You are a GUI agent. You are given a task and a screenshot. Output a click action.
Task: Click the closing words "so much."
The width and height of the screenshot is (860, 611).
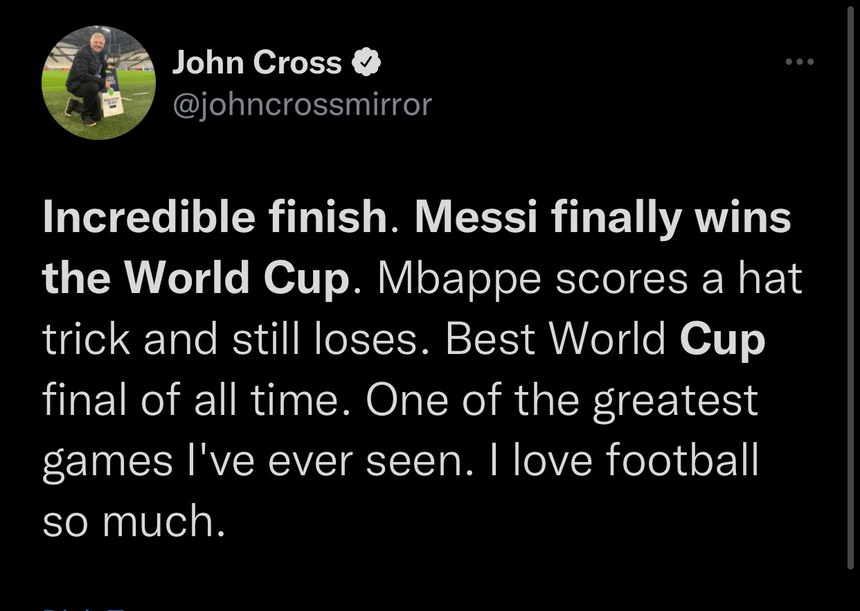coord(128,523)
